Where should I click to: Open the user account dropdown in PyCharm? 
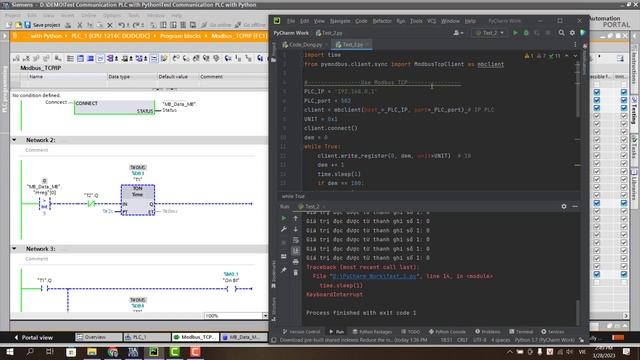(x=458, y=33)
